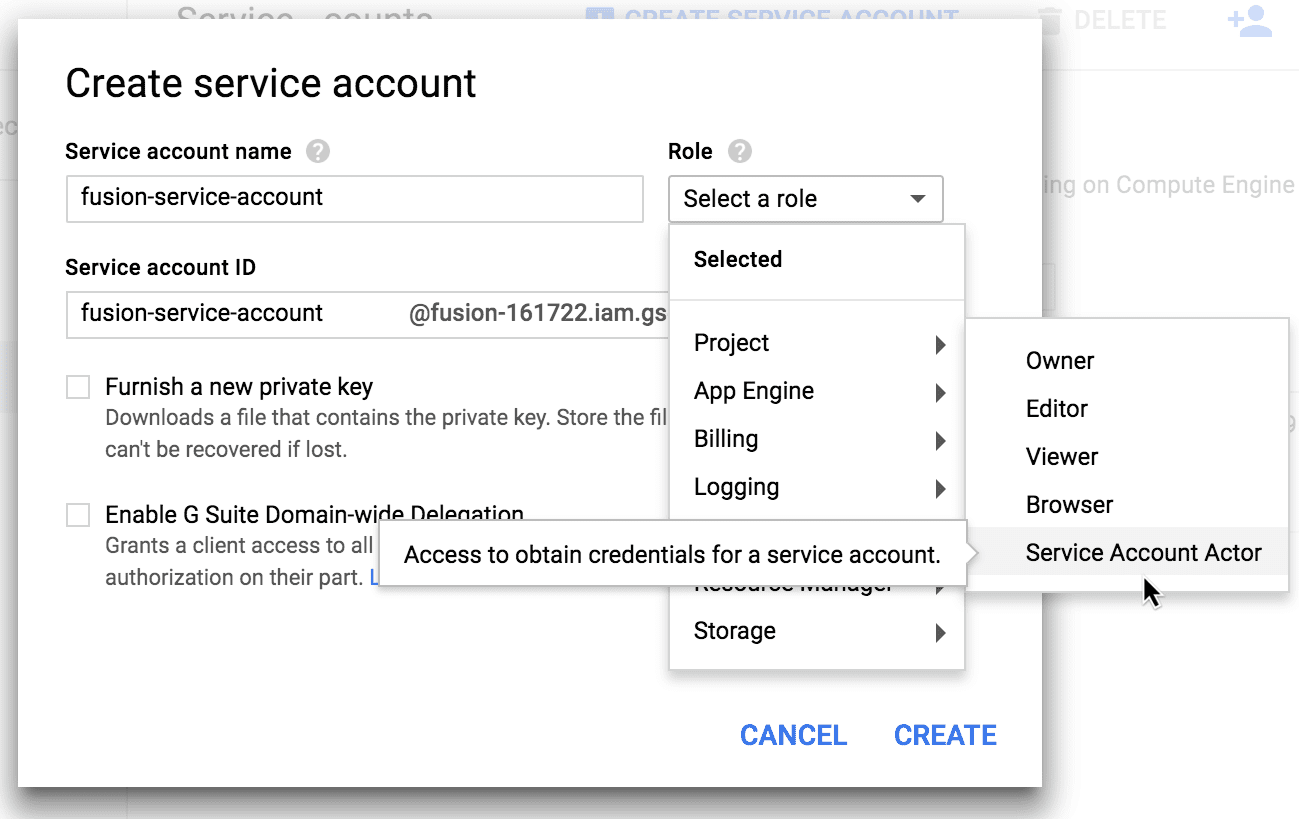Enable the Furnish a new private key checkbox
The width and height of the screenshot is (1299, 819).
coord(78,386)
